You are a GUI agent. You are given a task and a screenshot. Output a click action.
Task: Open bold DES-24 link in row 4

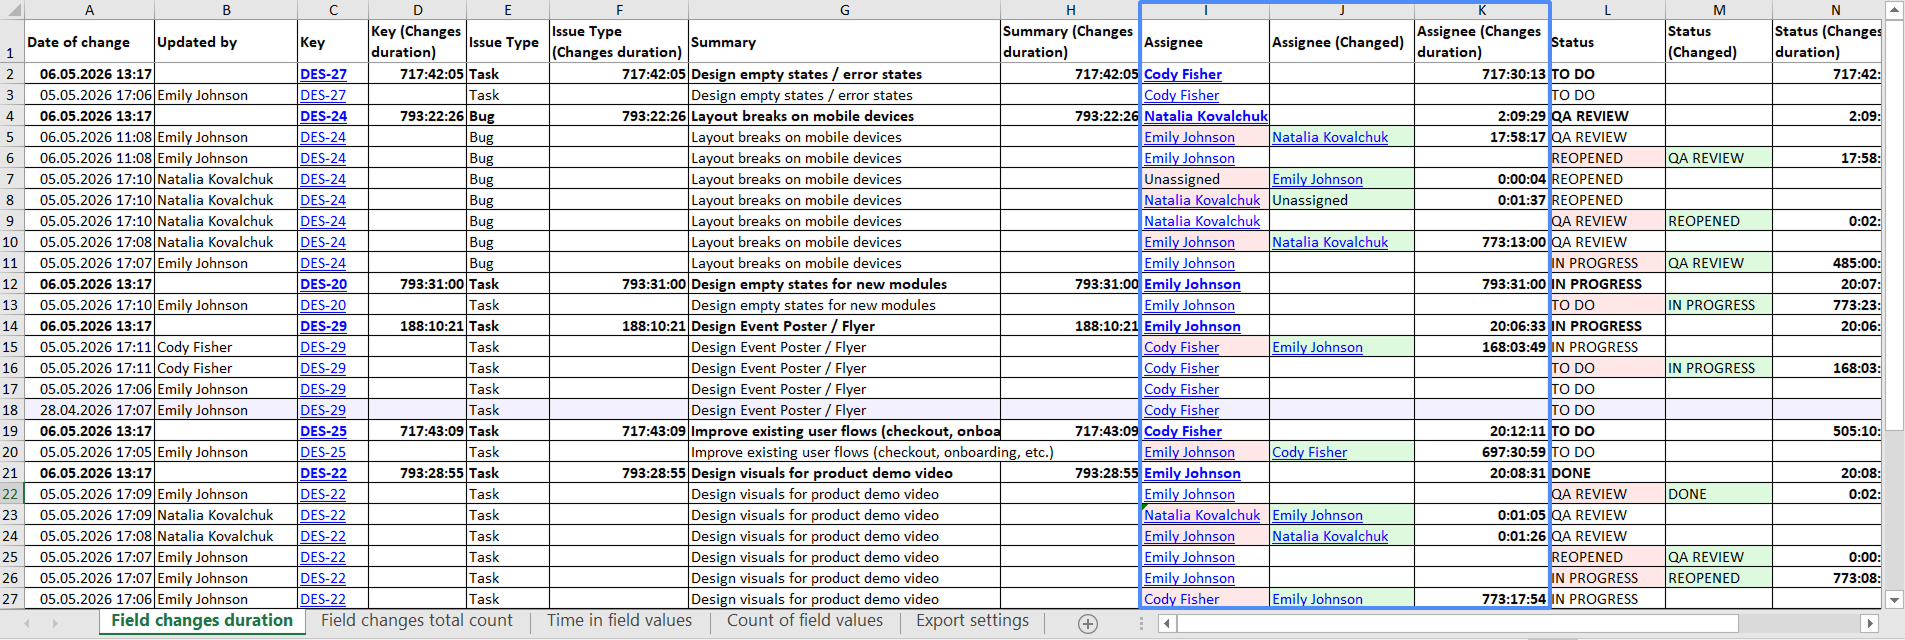point(323,116)
